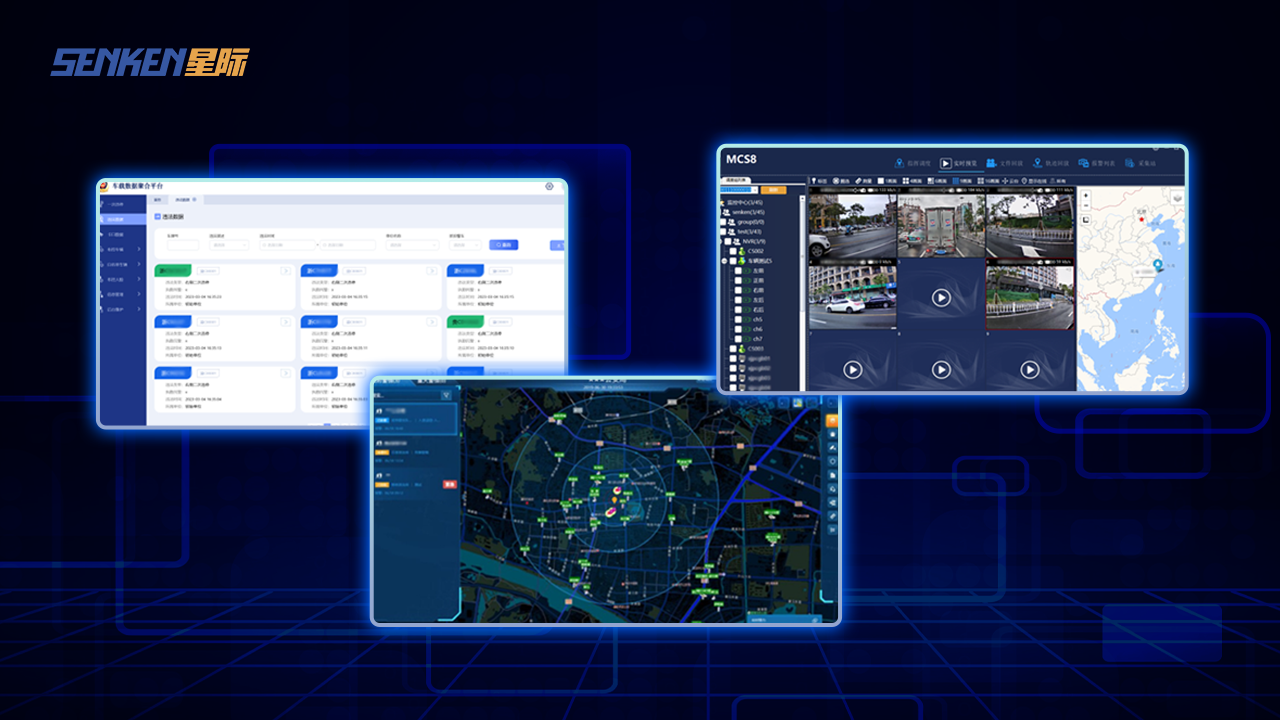Tick the checkbox next to ch5 channel

[x=738, y=319]
